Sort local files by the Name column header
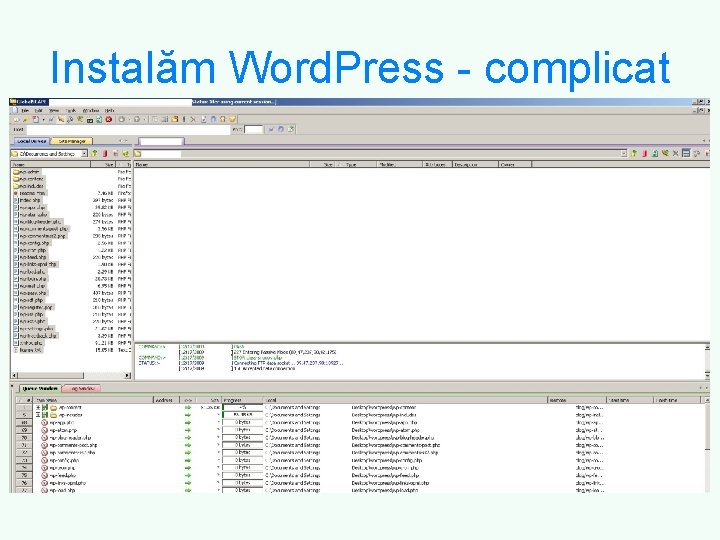 tap(51, 164)
